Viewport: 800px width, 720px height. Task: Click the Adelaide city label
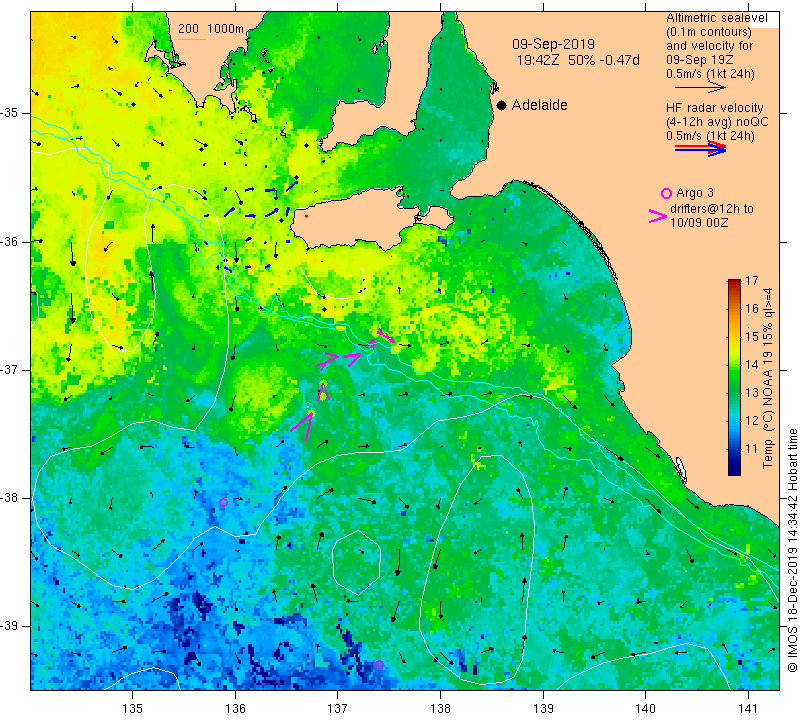(x=539, y=105)
